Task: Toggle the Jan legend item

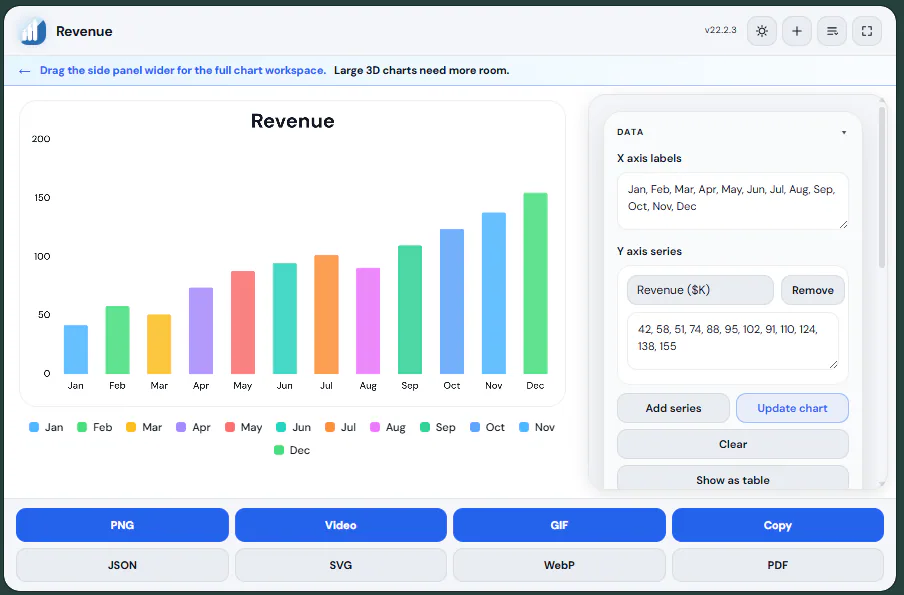Action: pos(46,427)
